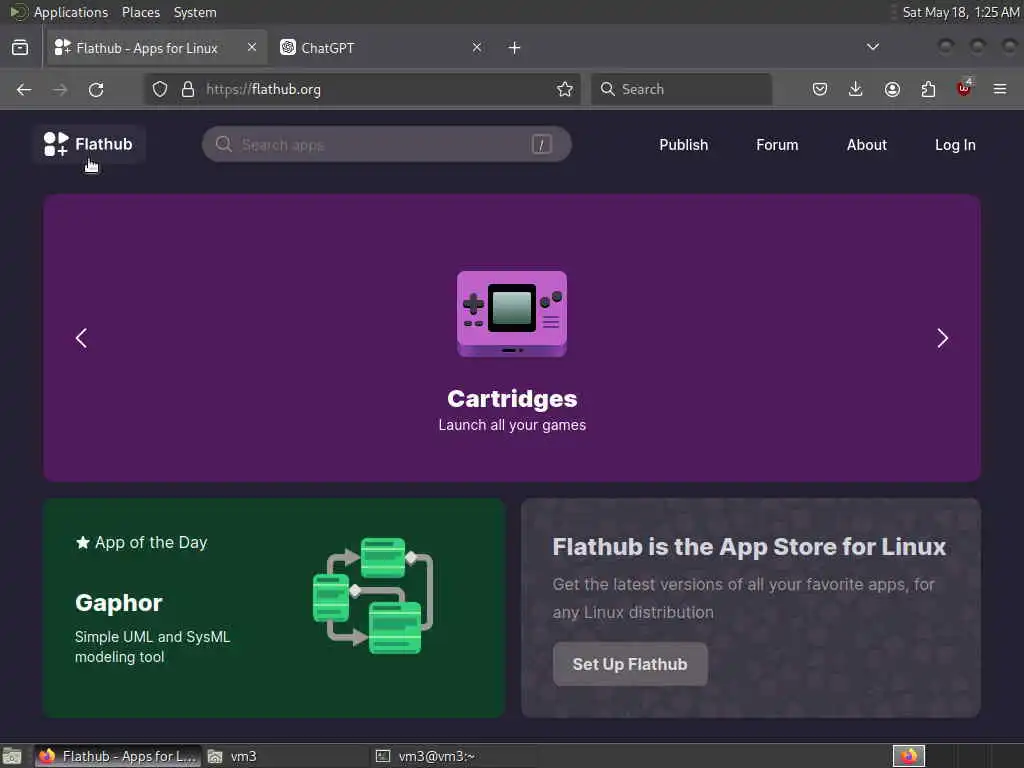
Task: Open the About link
Action: 867,145
